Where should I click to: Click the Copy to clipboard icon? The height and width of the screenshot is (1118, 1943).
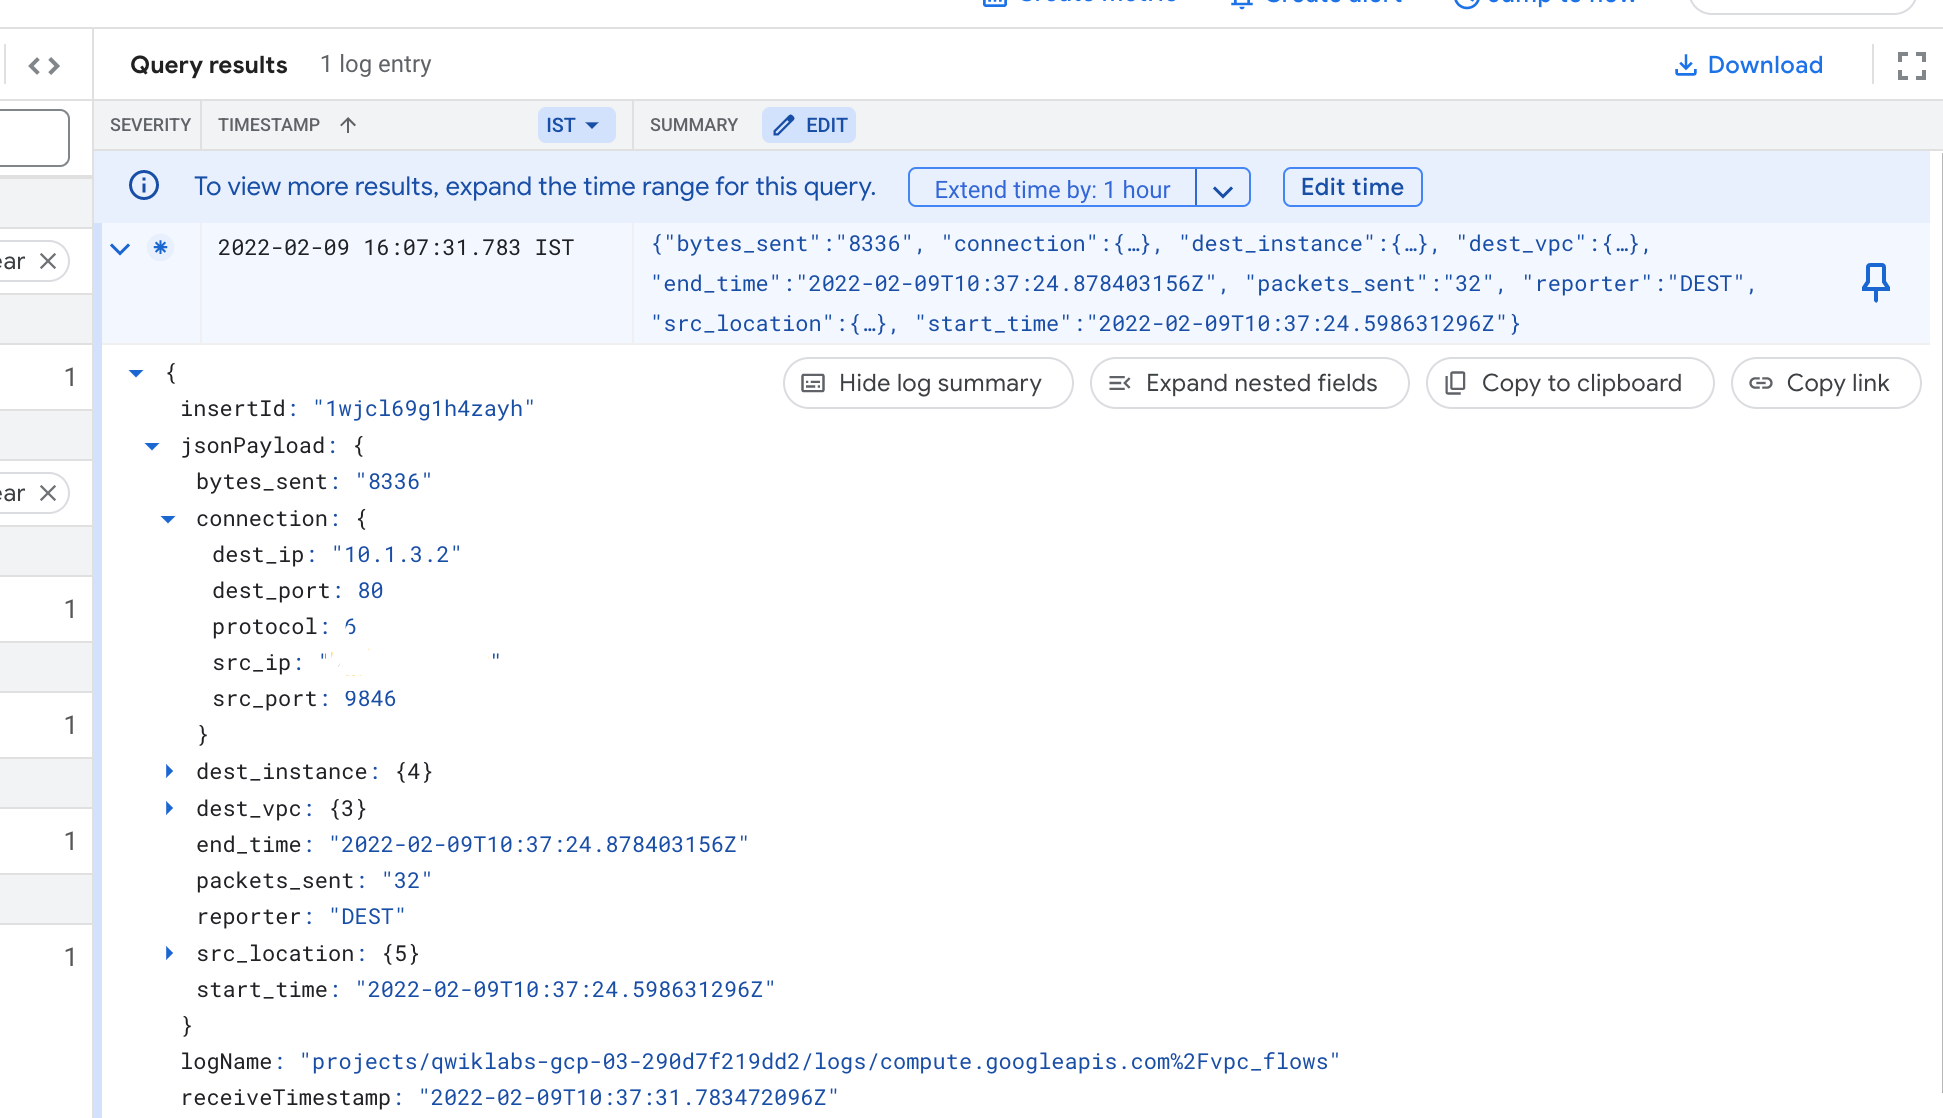(x=1456, y=383)
